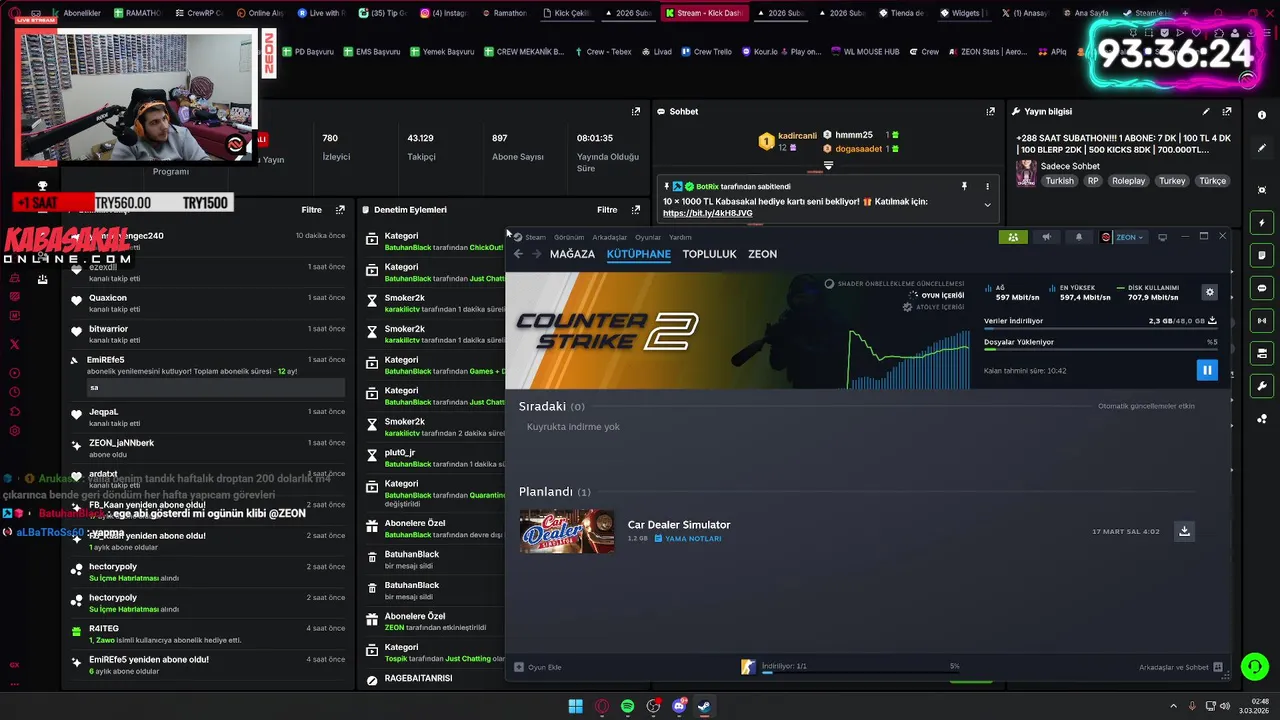Screen dimensions: 1280x720
Task: Click the wrench icon in right sidebar
Action: click(x=1262, y=386)
